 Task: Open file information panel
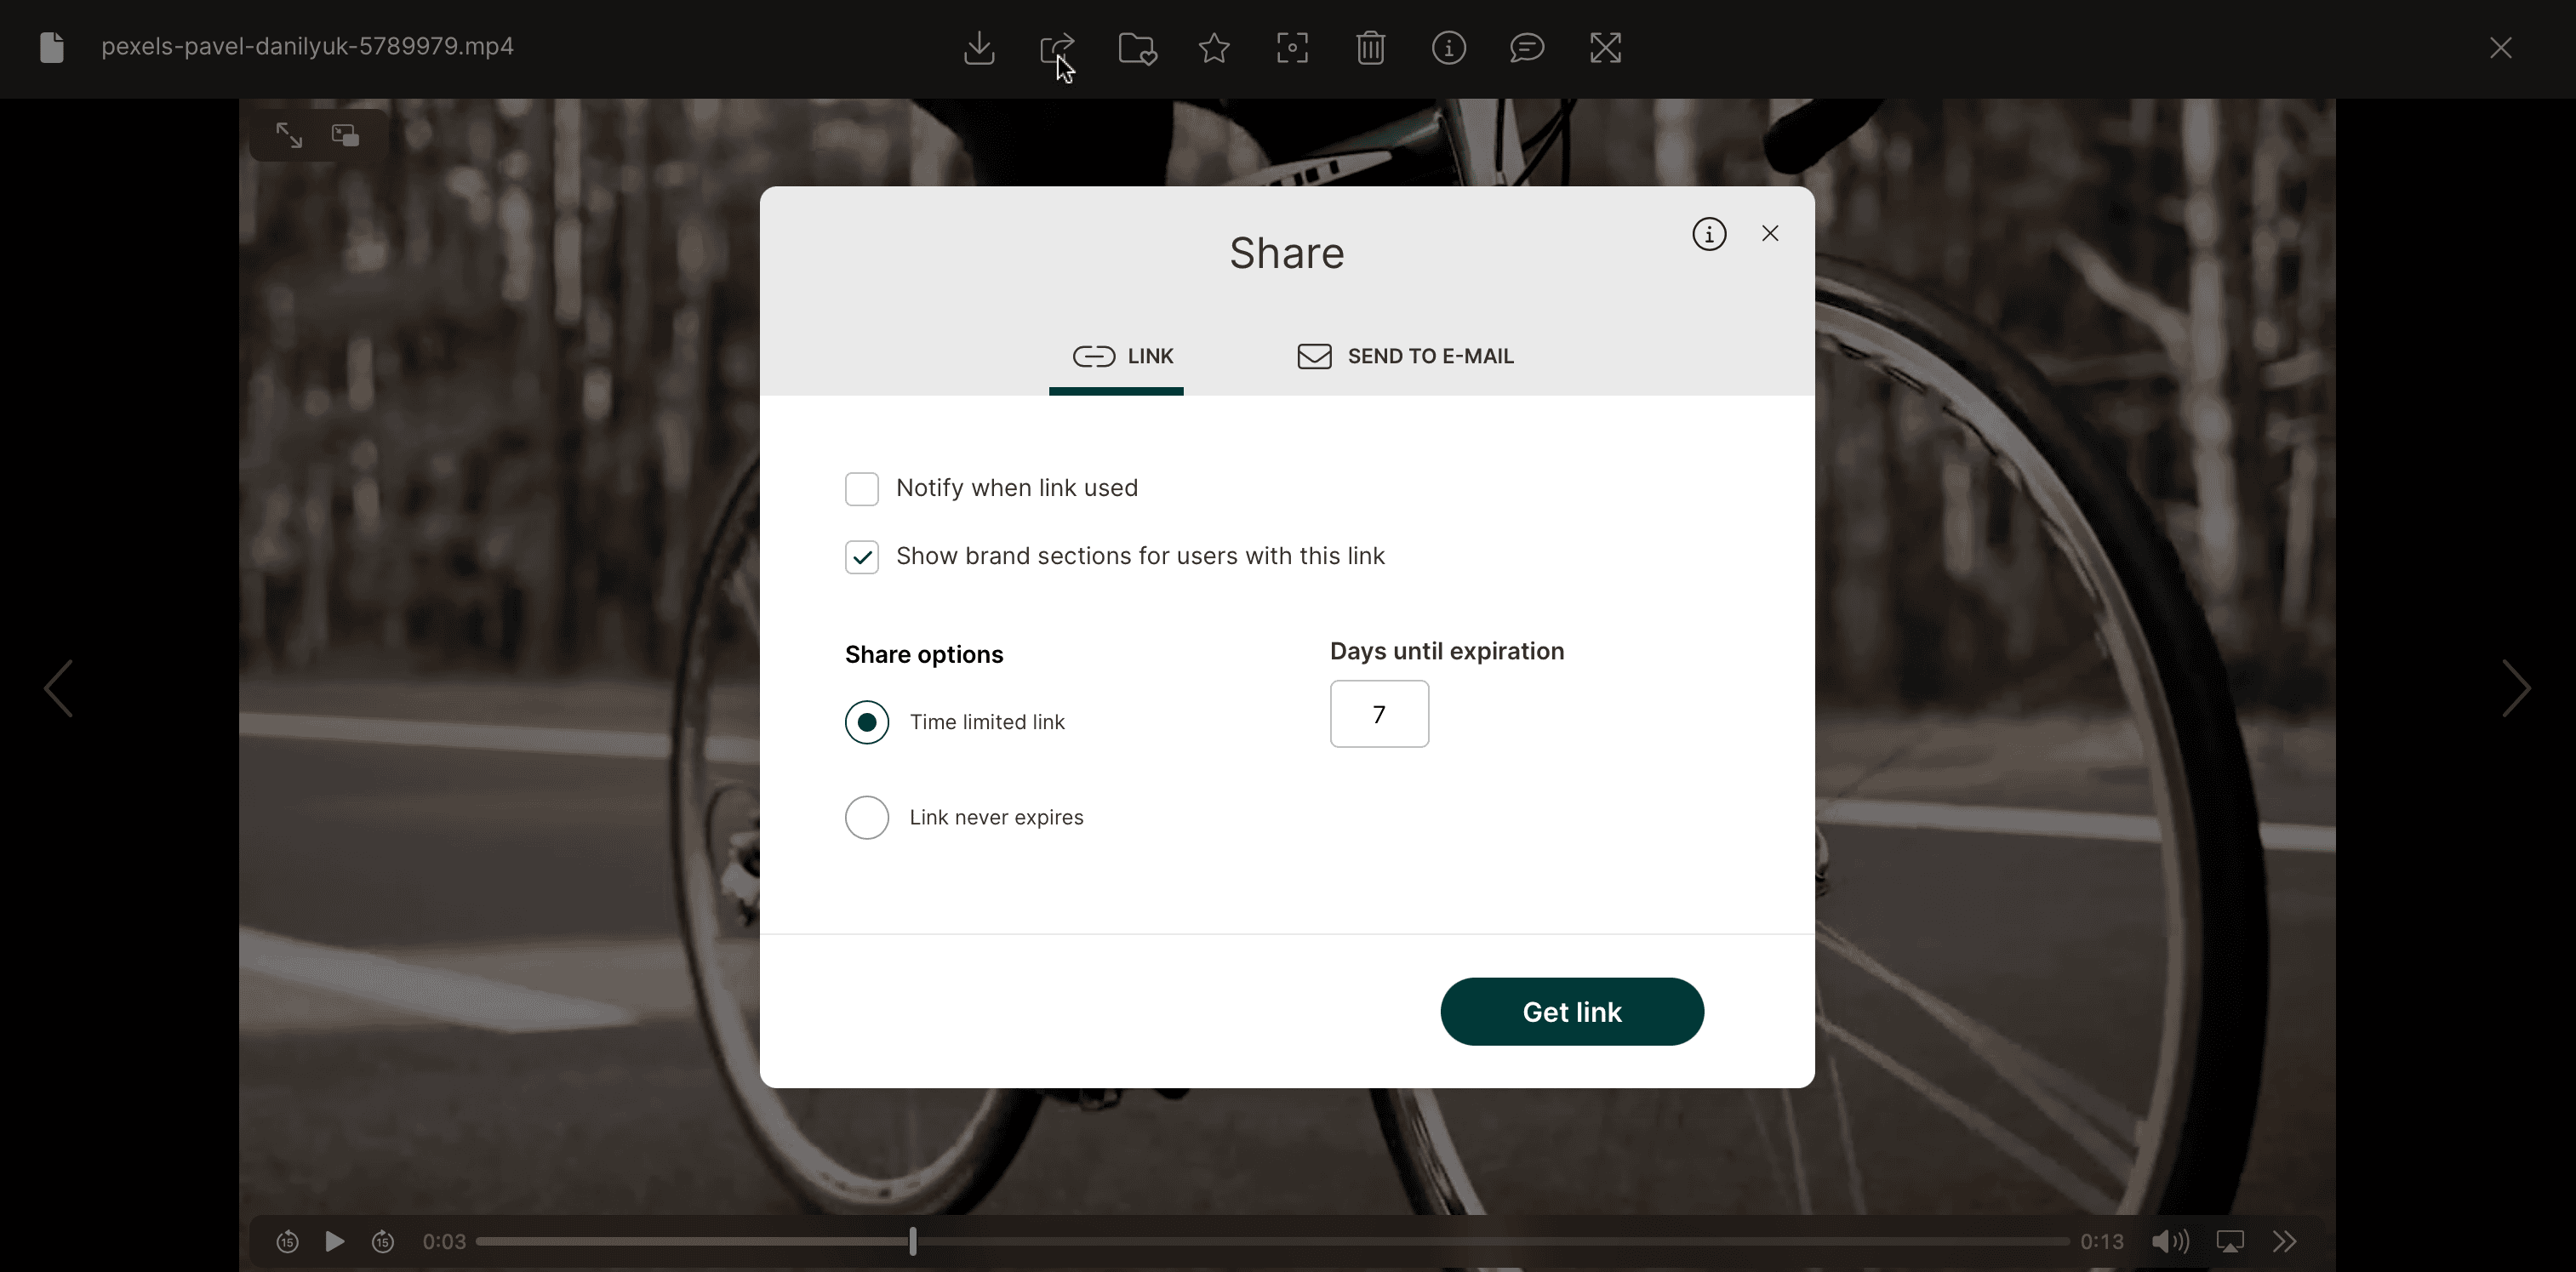tap(1449, 47)
